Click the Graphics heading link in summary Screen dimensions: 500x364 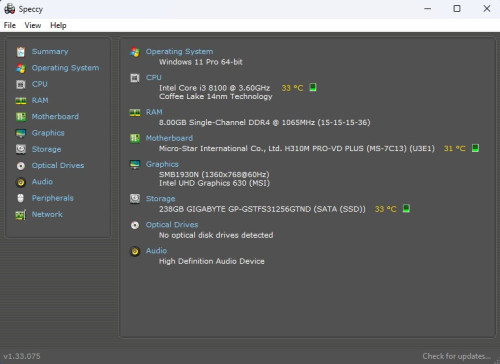coord(162,164)
